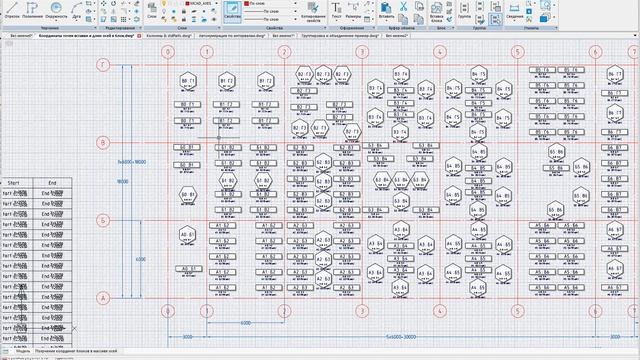This screenshot has height=360, width=640.
Task: Click the rectangle tool icon in Черчение
Action: [89, 3]
